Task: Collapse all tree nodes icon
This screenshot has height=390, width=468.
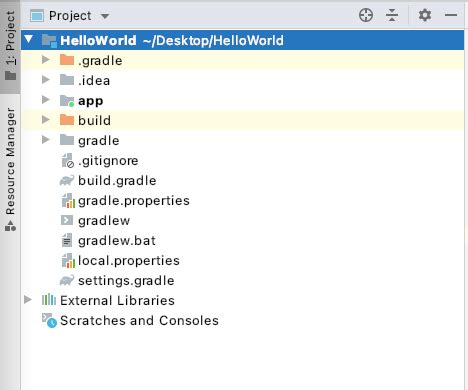Action: pyautogui.click(x=392, y=15)
